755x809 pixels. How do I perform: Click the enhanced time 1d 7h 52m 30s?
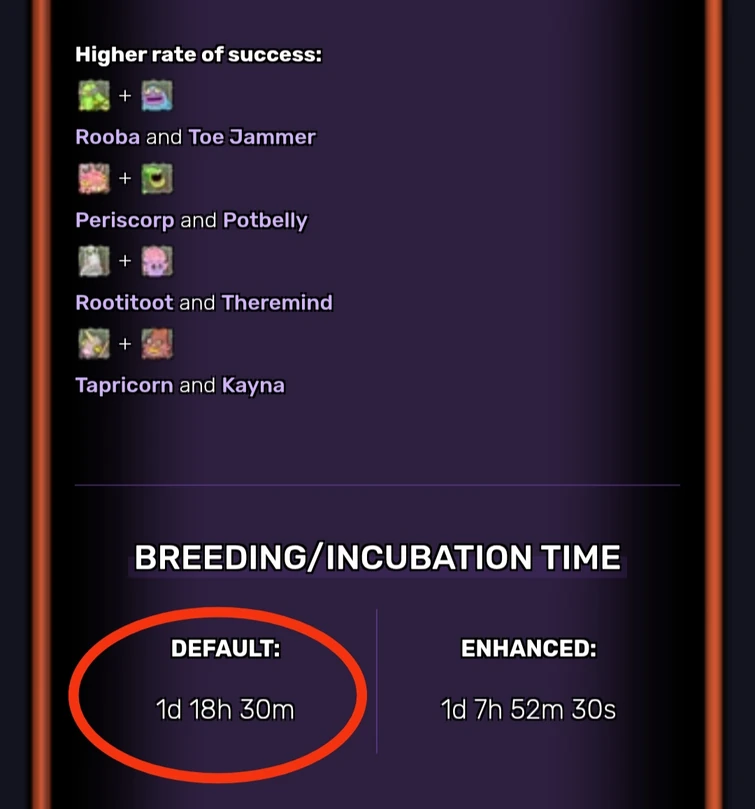[528, 710]
